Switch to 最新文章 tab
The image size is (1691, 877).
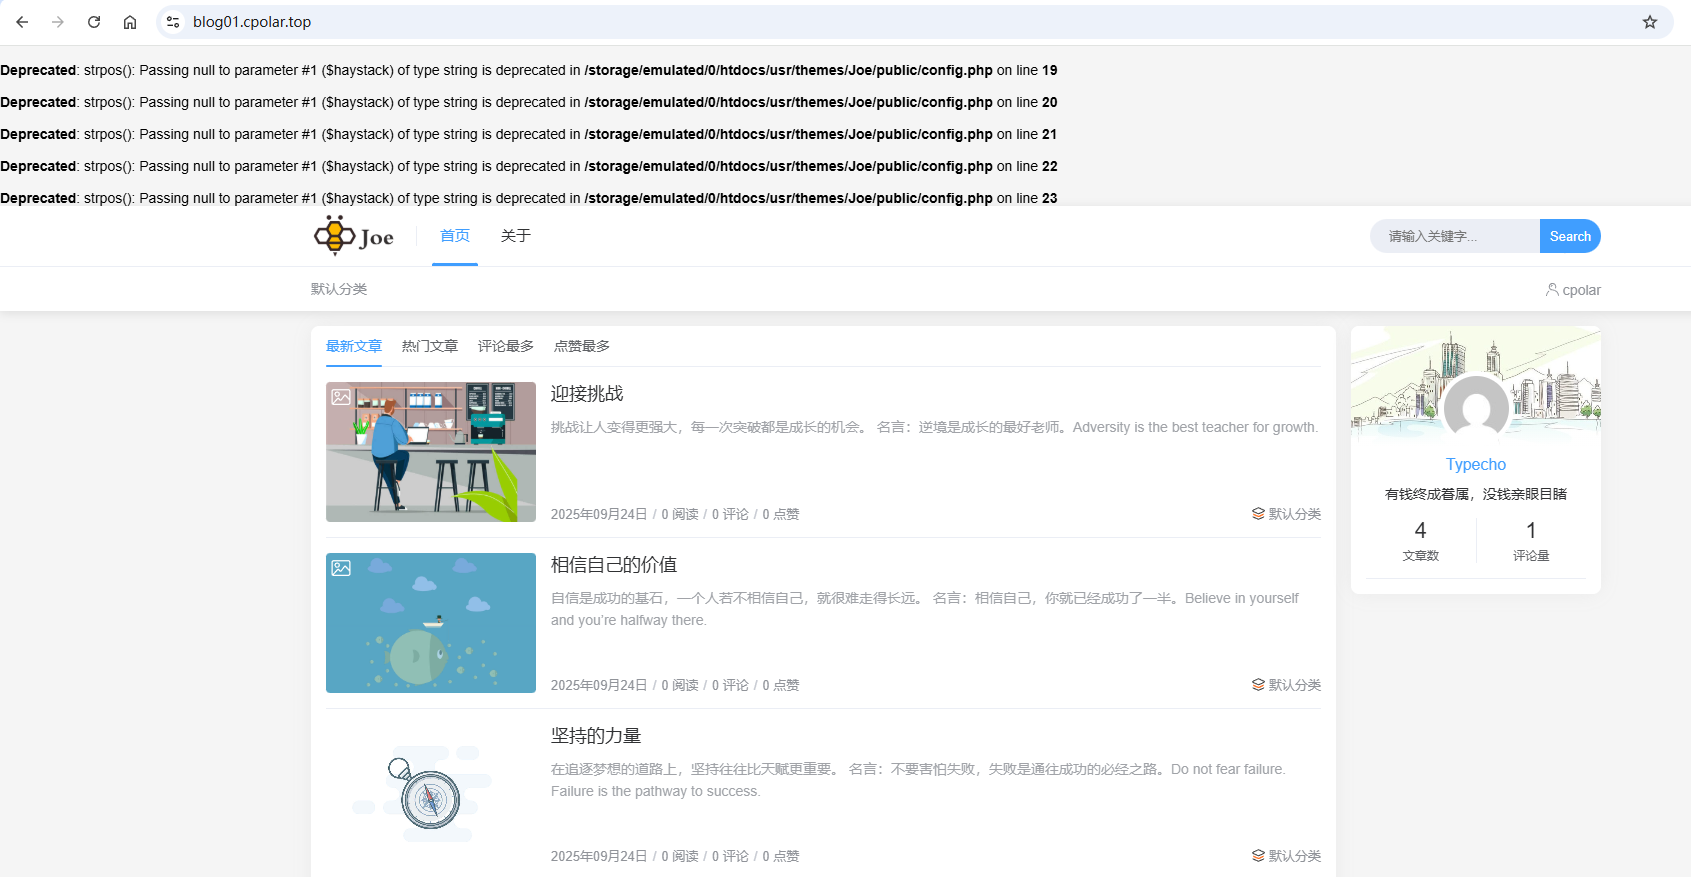(354, 346)
